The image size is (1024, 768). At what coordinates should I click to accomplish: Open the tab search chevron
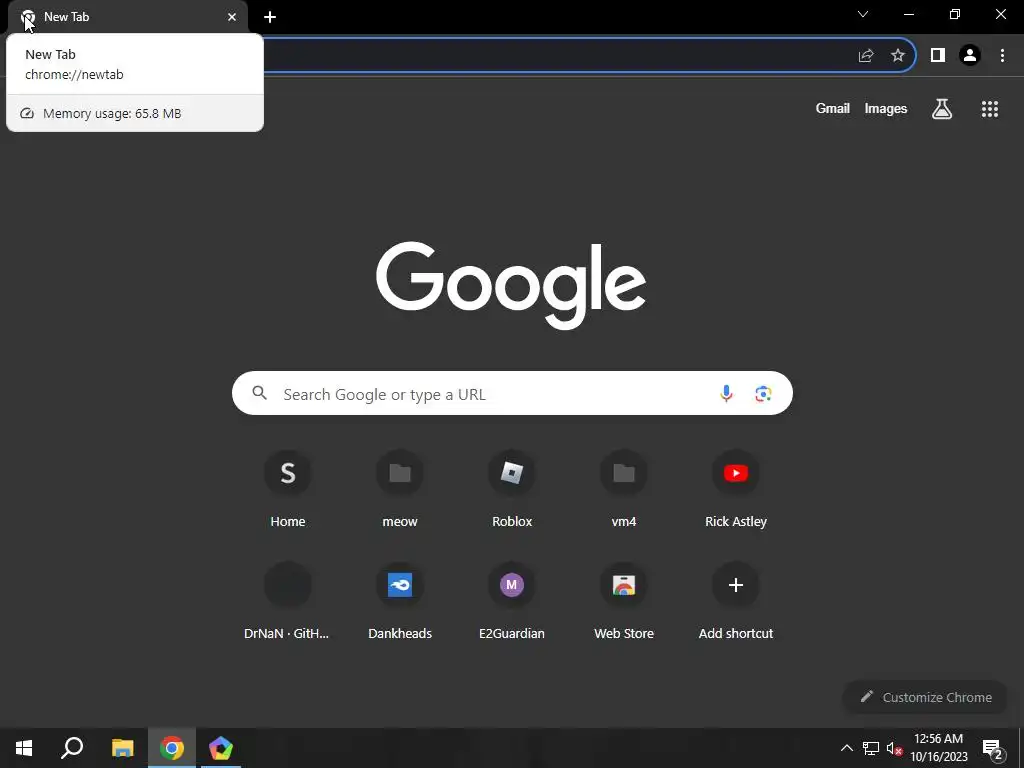(863, 14)
